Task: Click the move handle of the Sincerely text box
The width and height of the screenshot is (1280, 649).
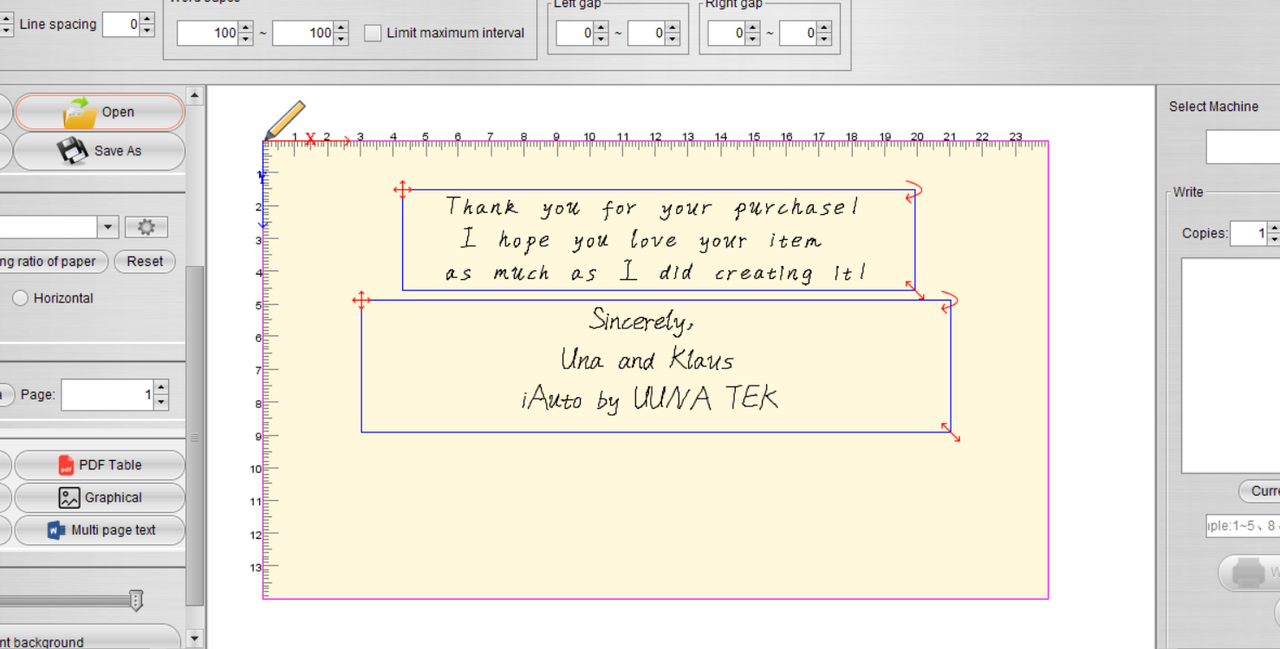Action: [362, 299]
